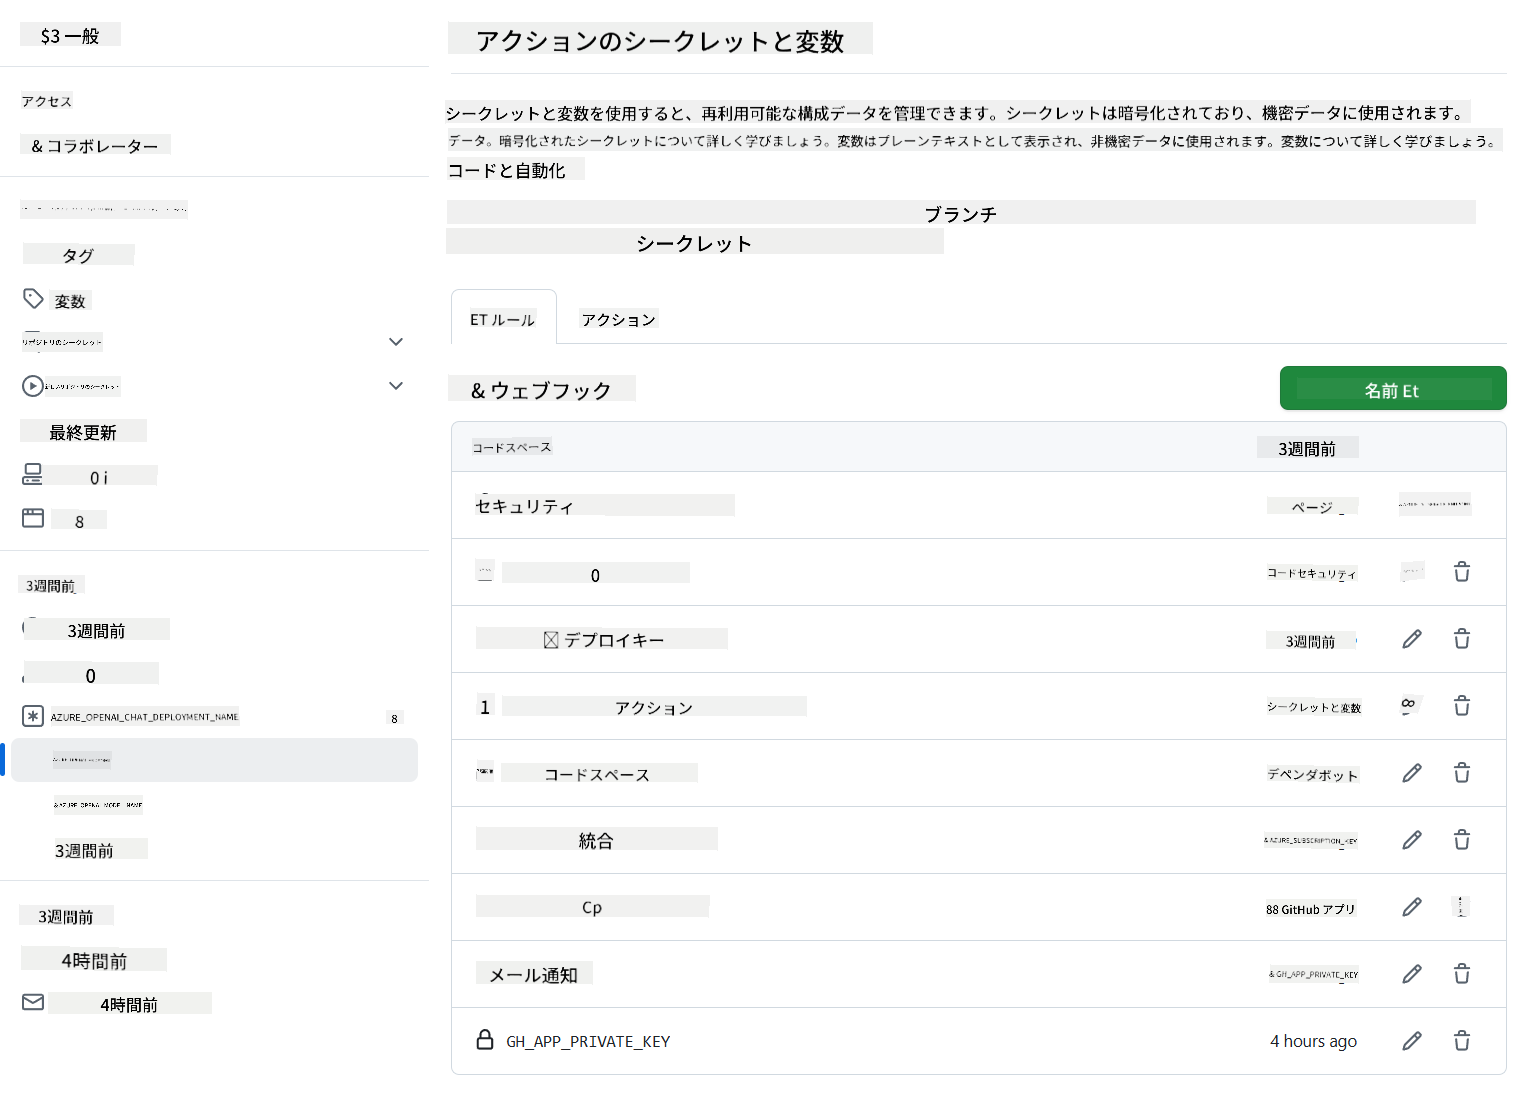Viewport: 1523px width, 1097px height.
Task: Switch to the アクション tab
Action: tap(619, 319)
